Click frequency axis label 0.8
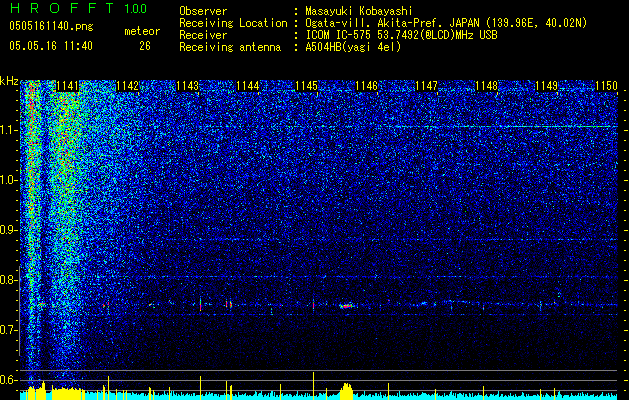The height and width of the screenshot is (400, 629). [x=8, y=280]
